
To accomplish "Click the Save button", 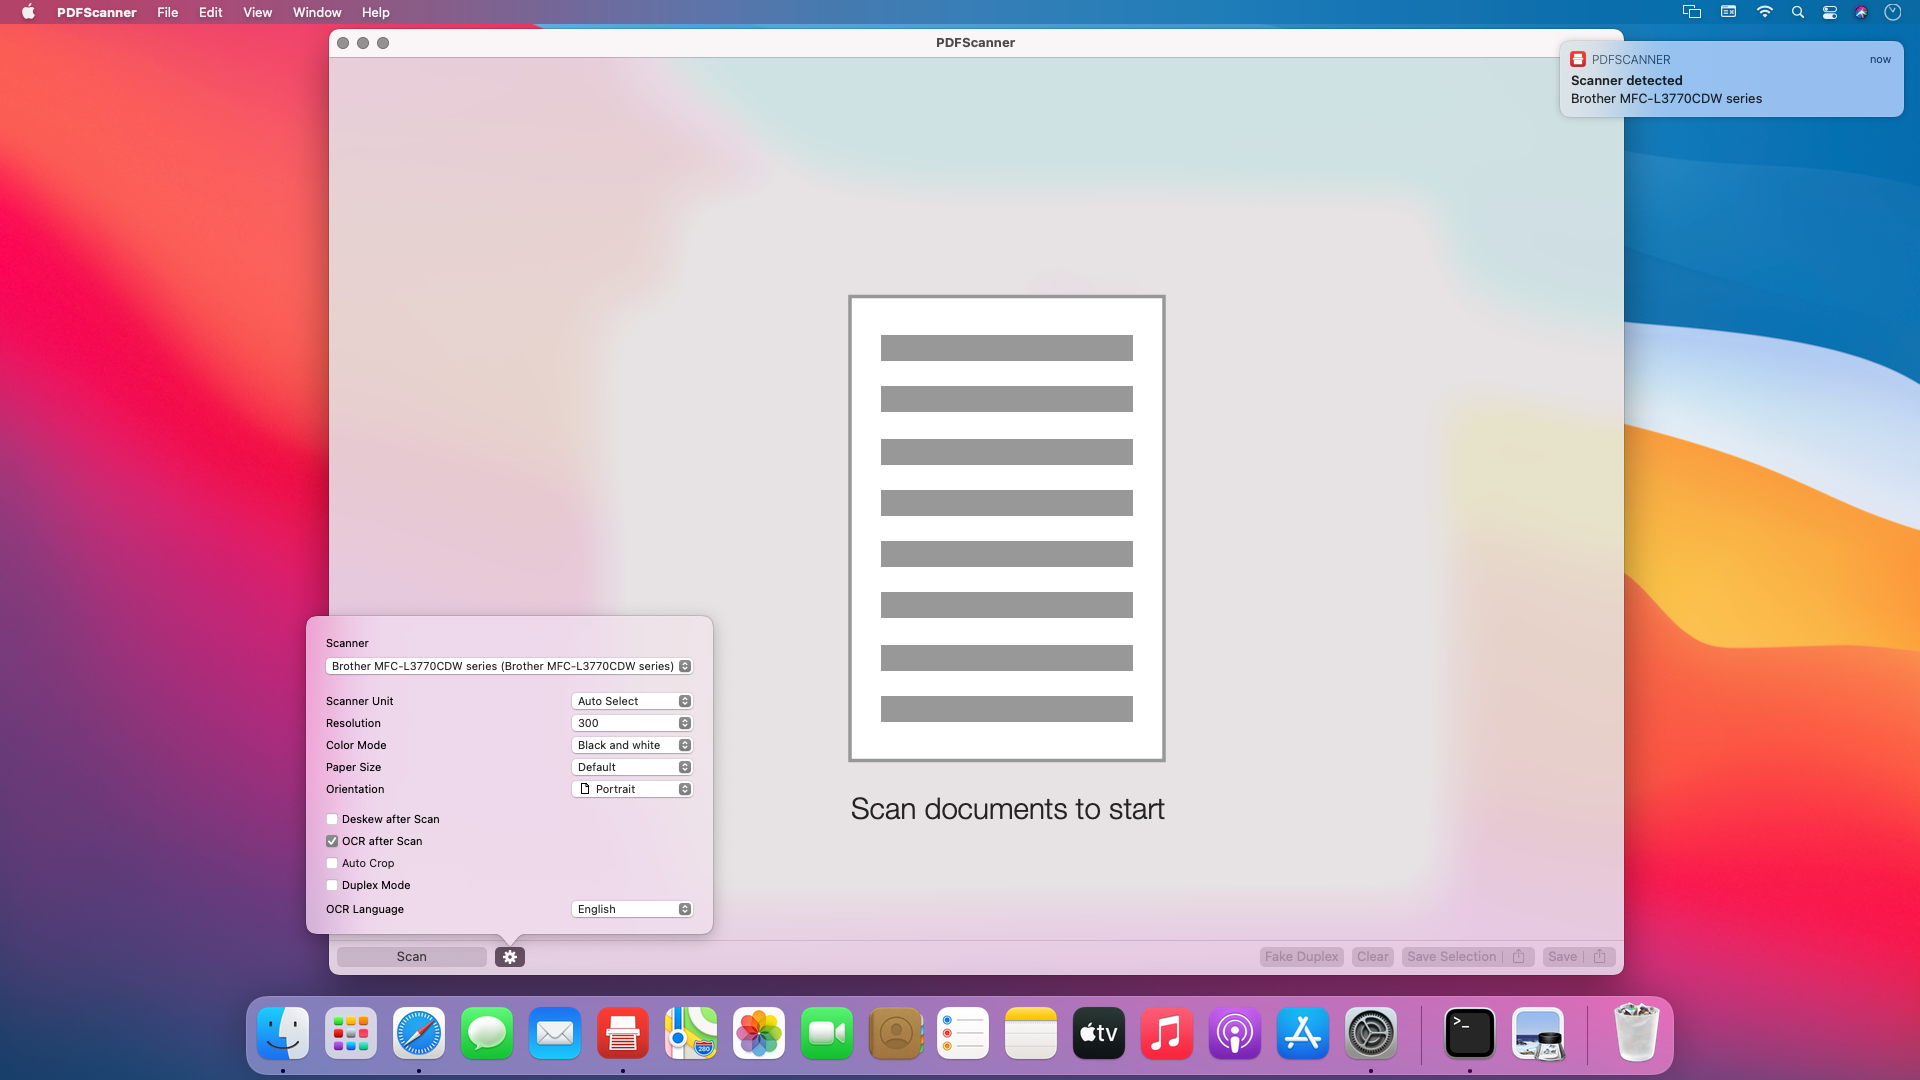I will tap(1562, 957).
